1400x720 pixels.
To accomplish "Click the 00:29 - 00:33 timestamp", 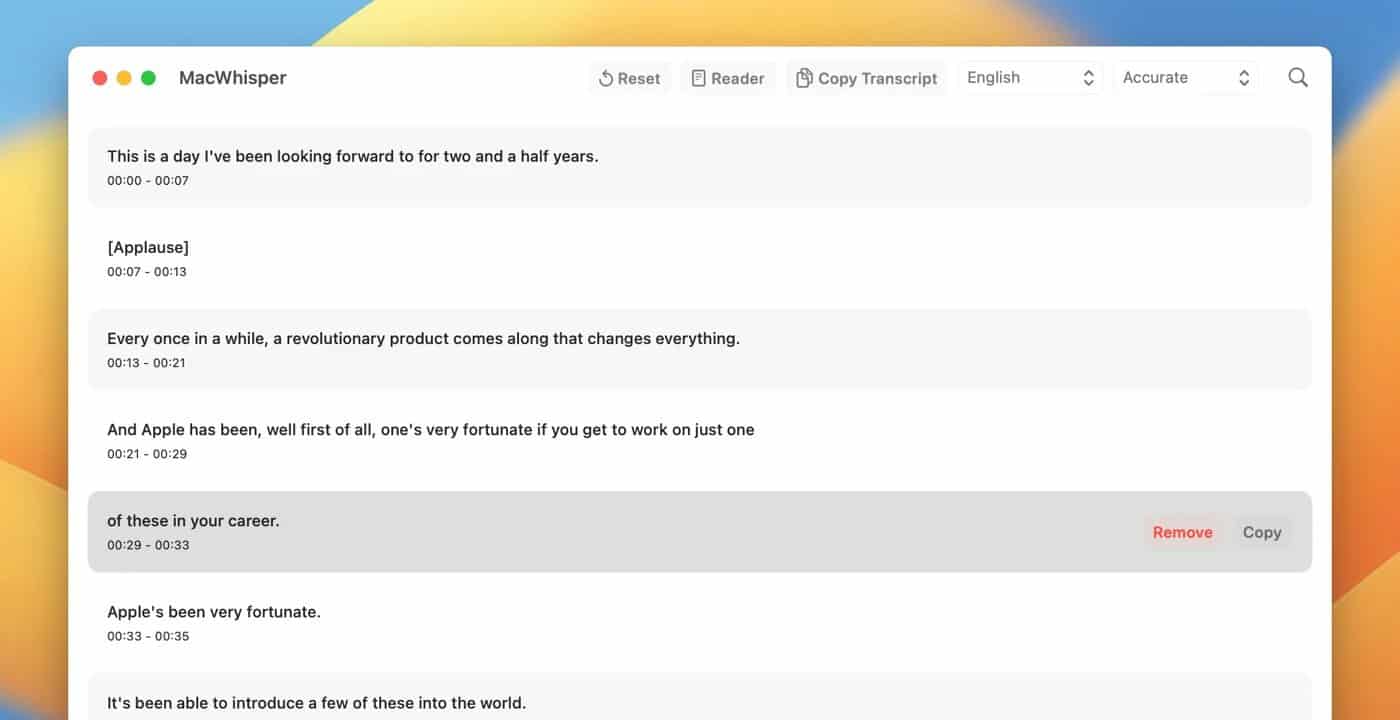I will point(148,545).
